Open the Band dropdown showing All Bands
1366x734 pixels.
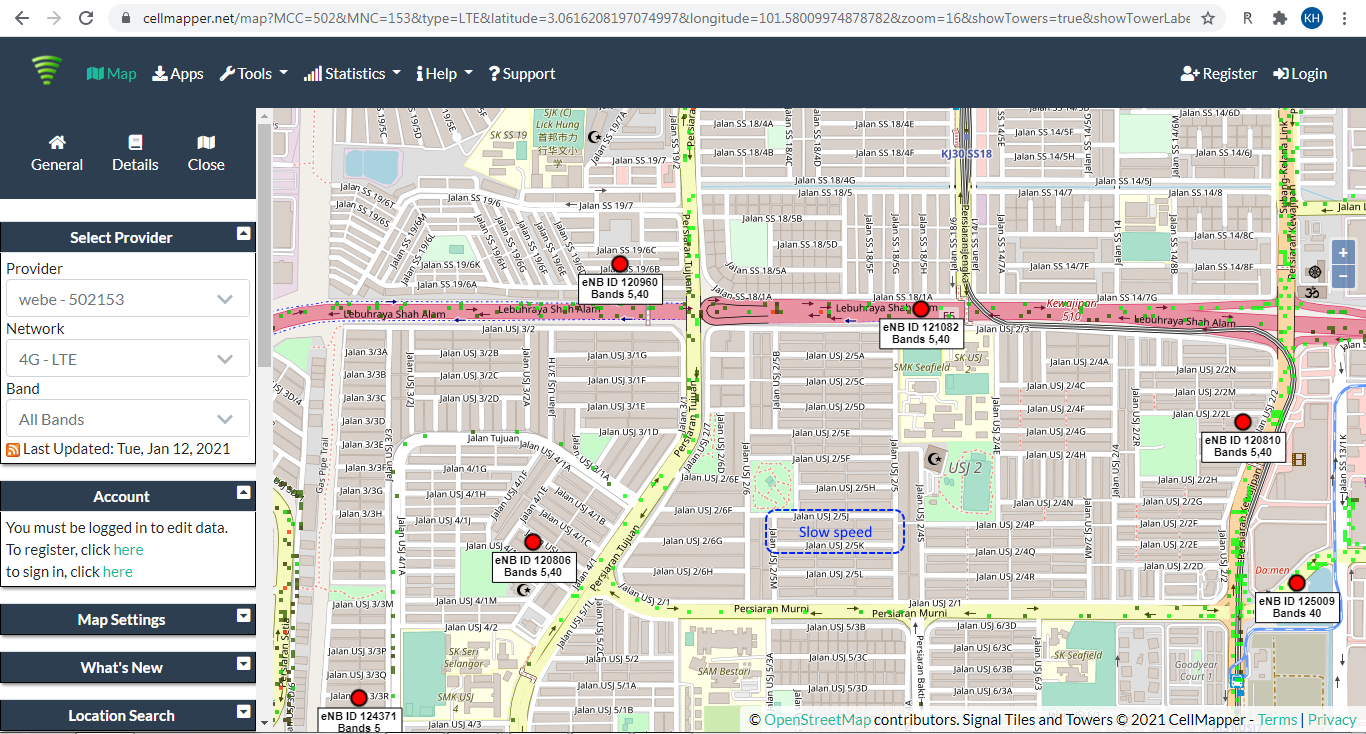[128, 419]
